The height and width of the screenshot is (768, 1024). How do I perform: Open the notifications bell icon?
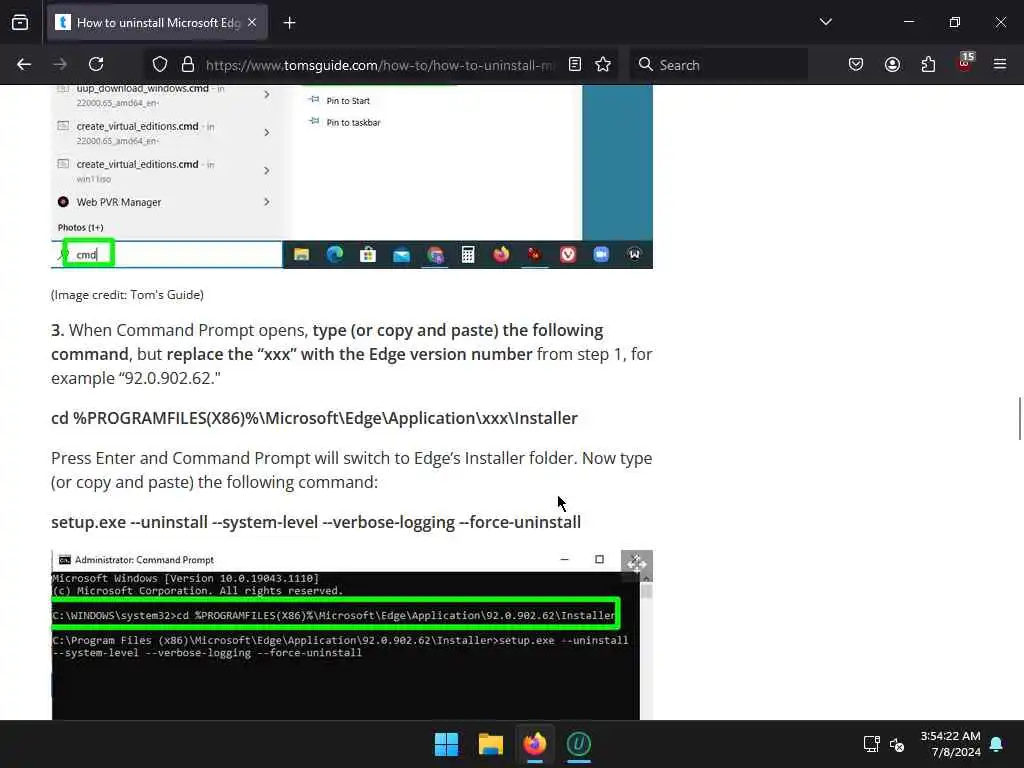(x=997, y=744)
